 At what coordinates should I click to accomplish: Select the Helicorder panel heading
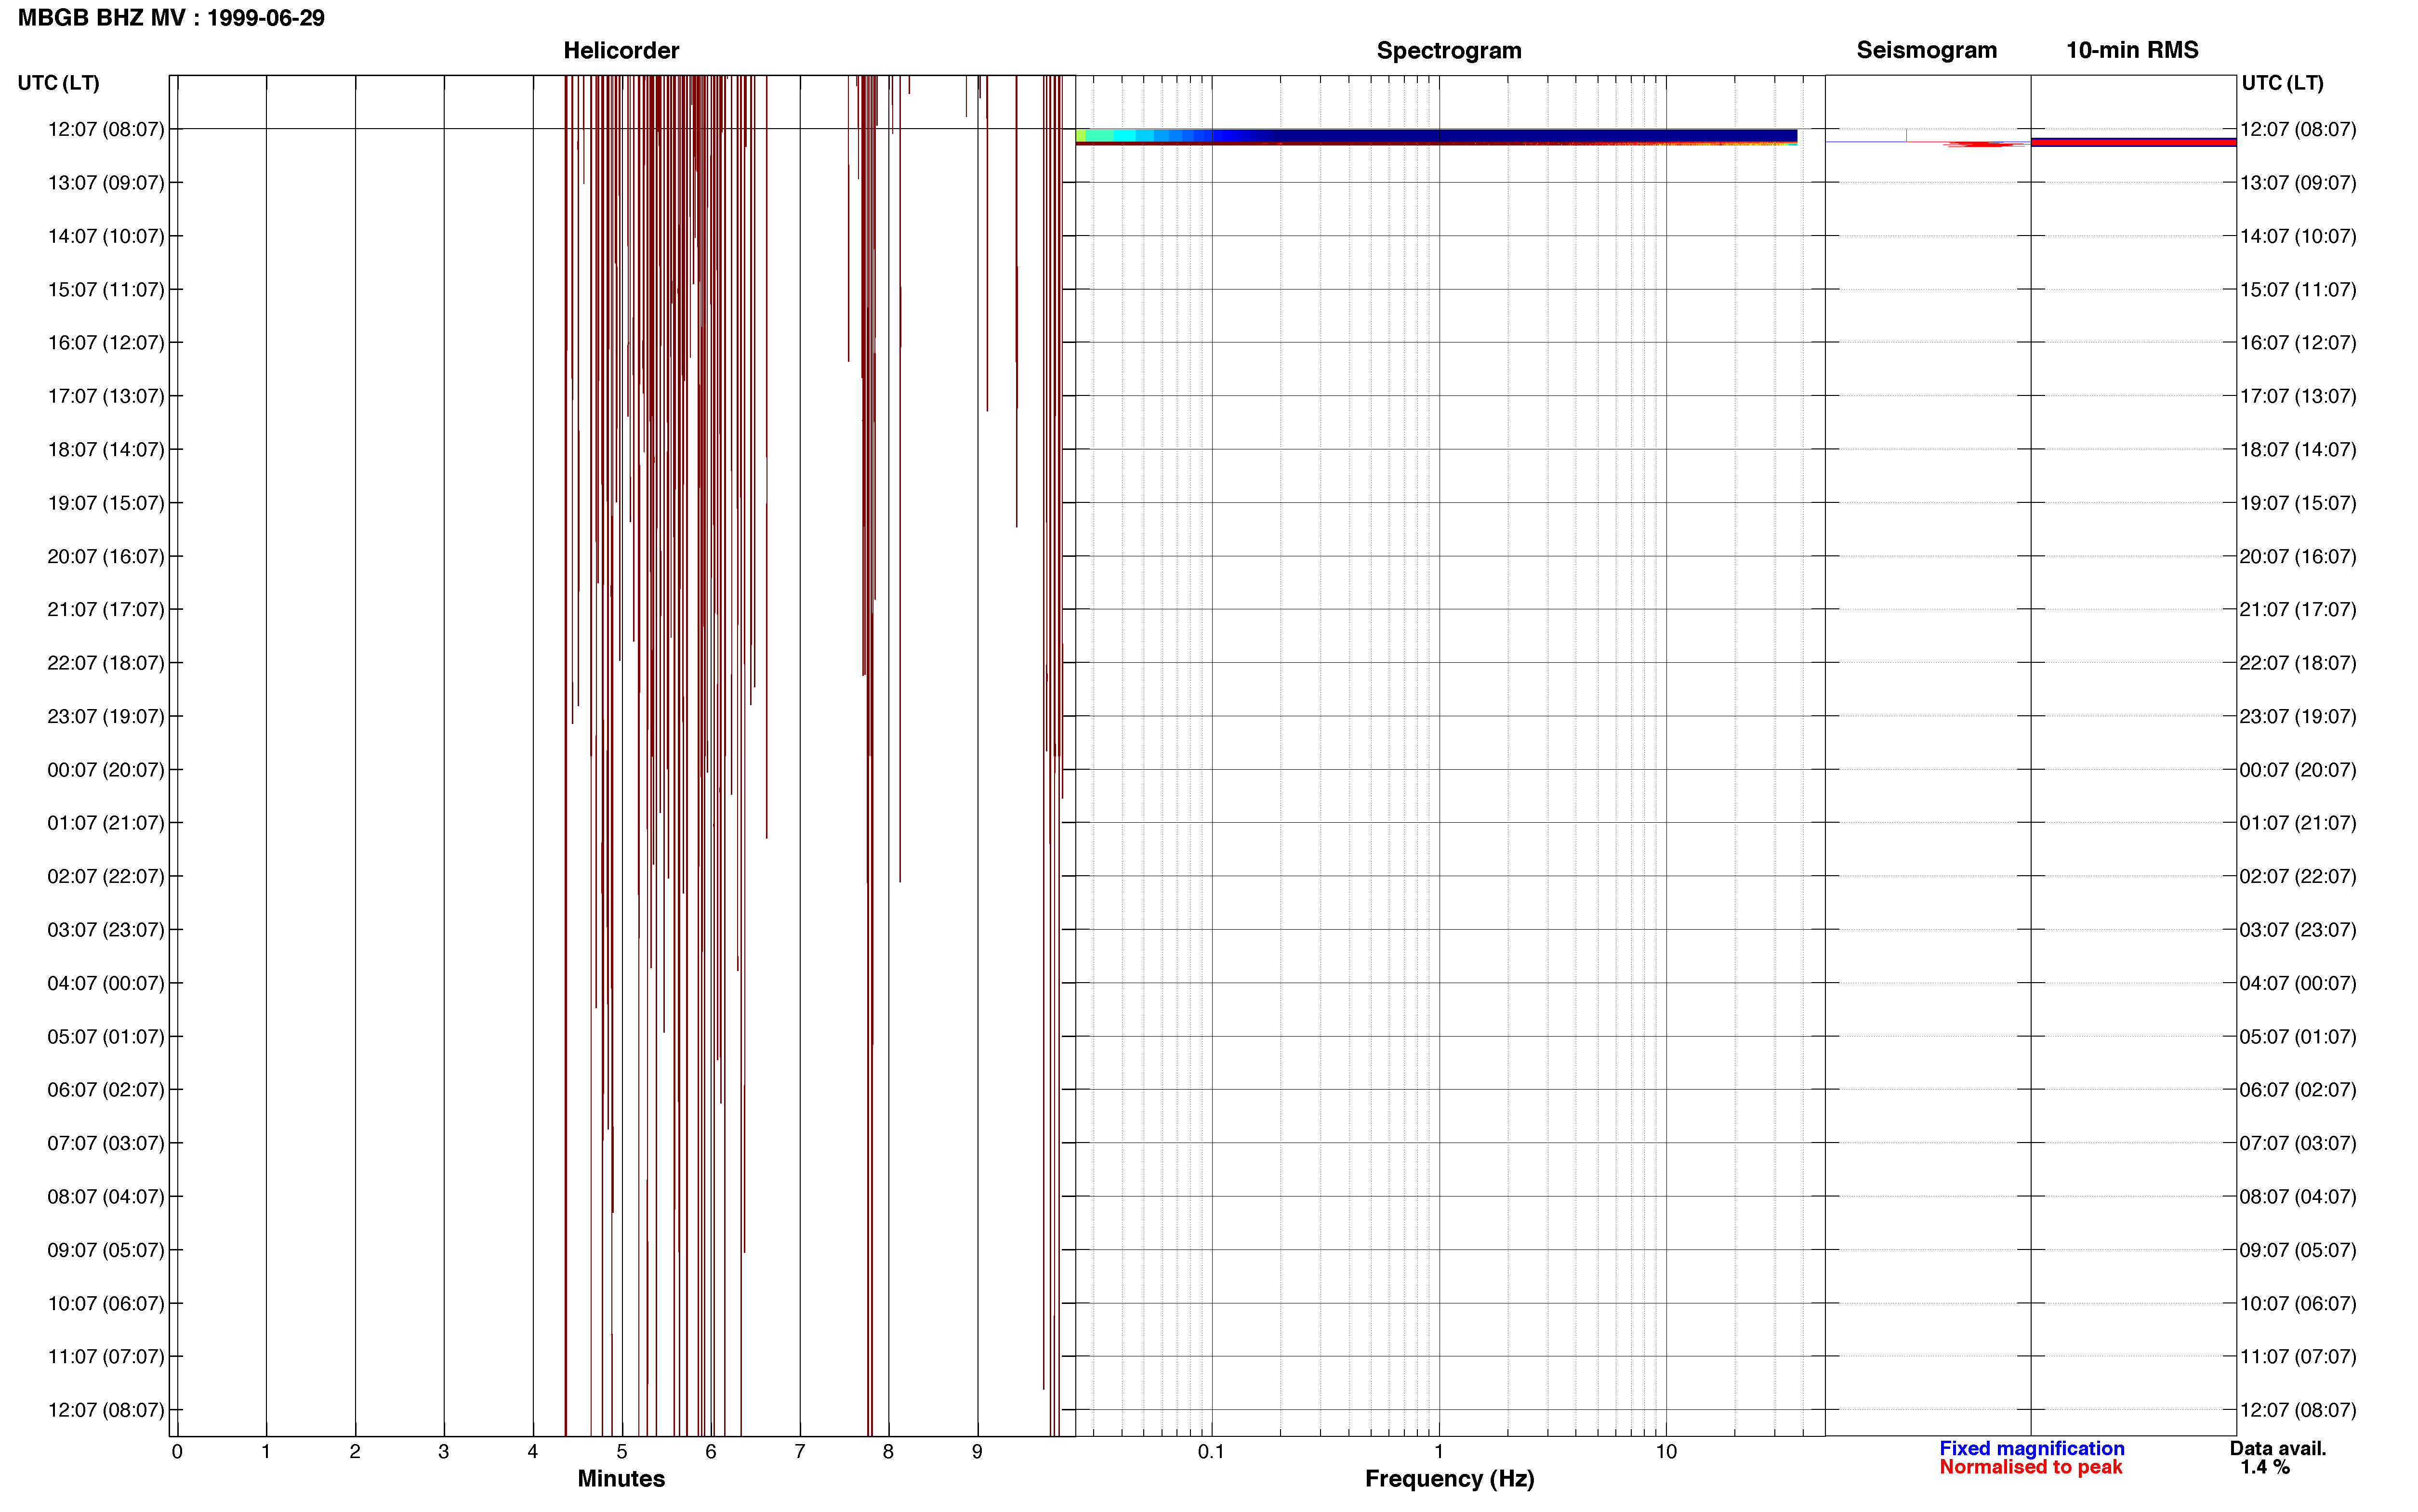pos(621,50)
